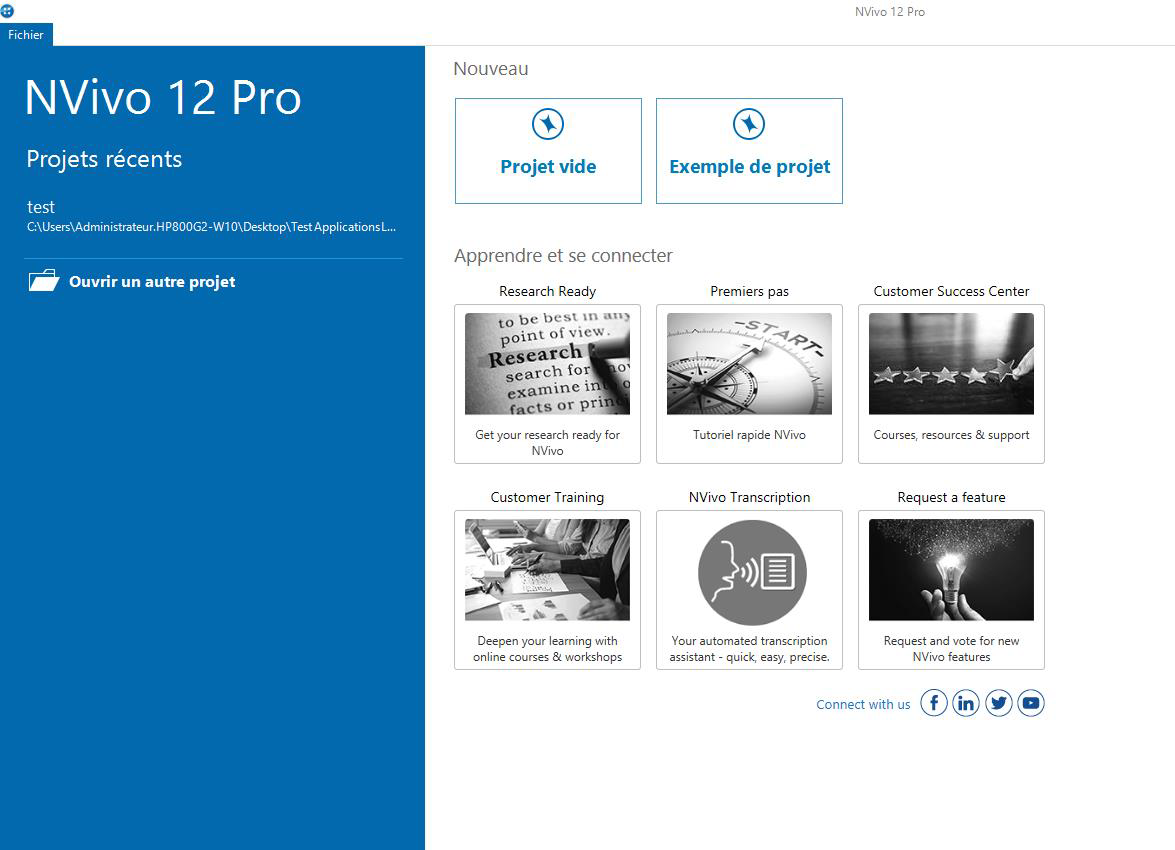Open the Exemple de projet tile
Viewport: 1175px width, 850px height.
click(x=749, y=166)
